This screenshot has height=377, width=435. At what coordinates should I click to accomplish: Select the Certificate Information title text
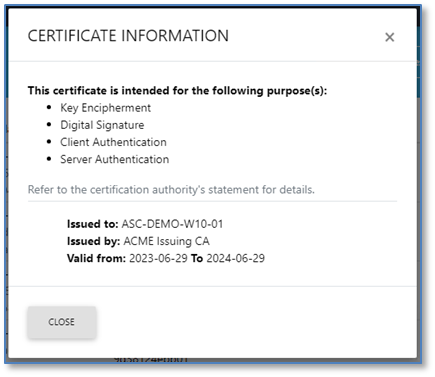pos(128,36)
